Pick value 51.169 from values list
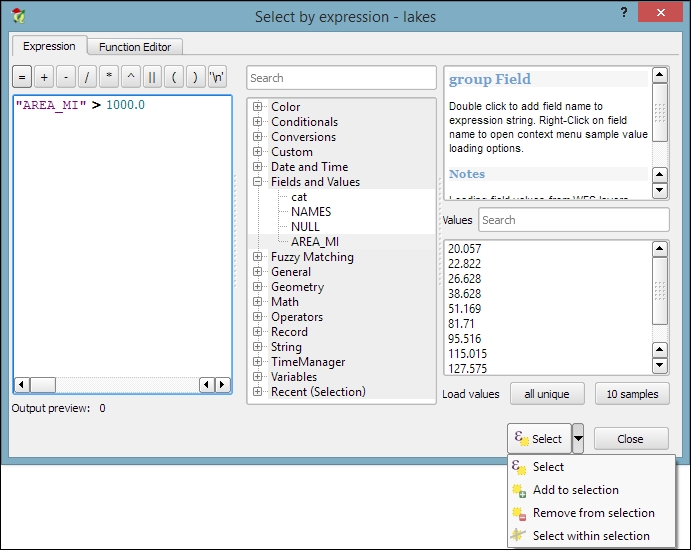 (x=464, y=308)
